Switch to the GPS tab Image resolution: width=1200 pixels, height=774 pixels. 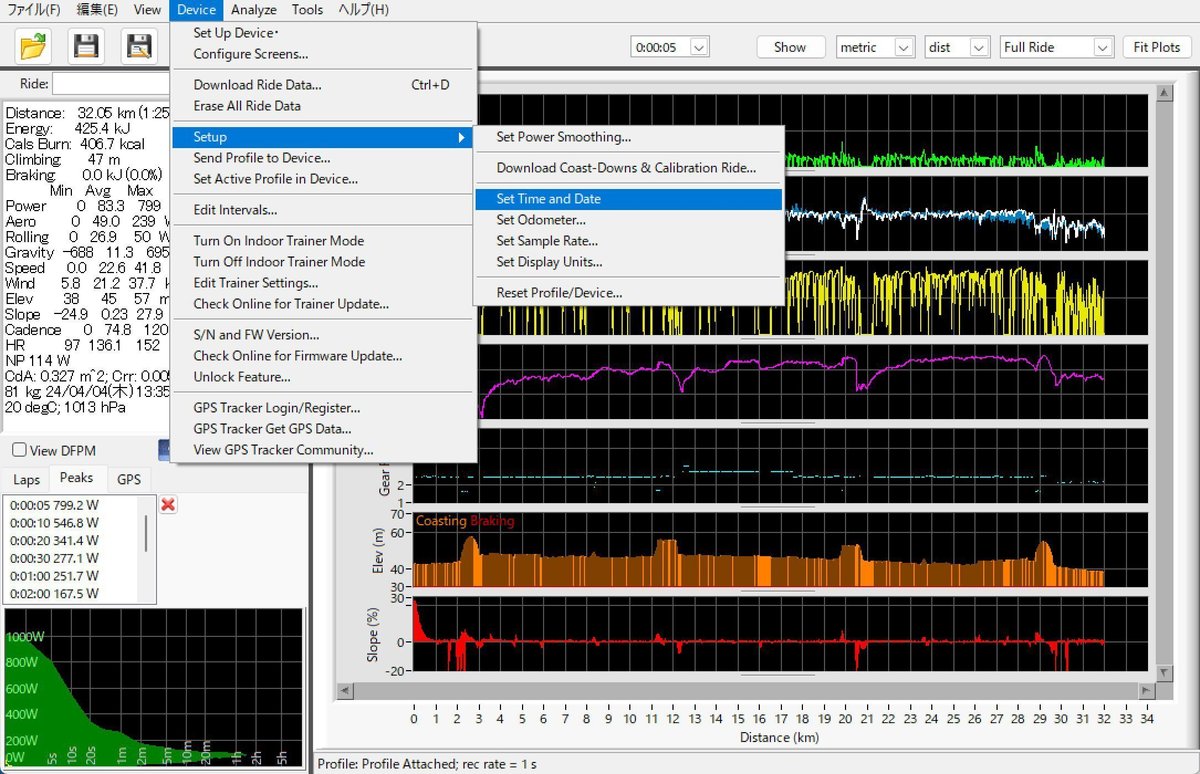(129, 480)
